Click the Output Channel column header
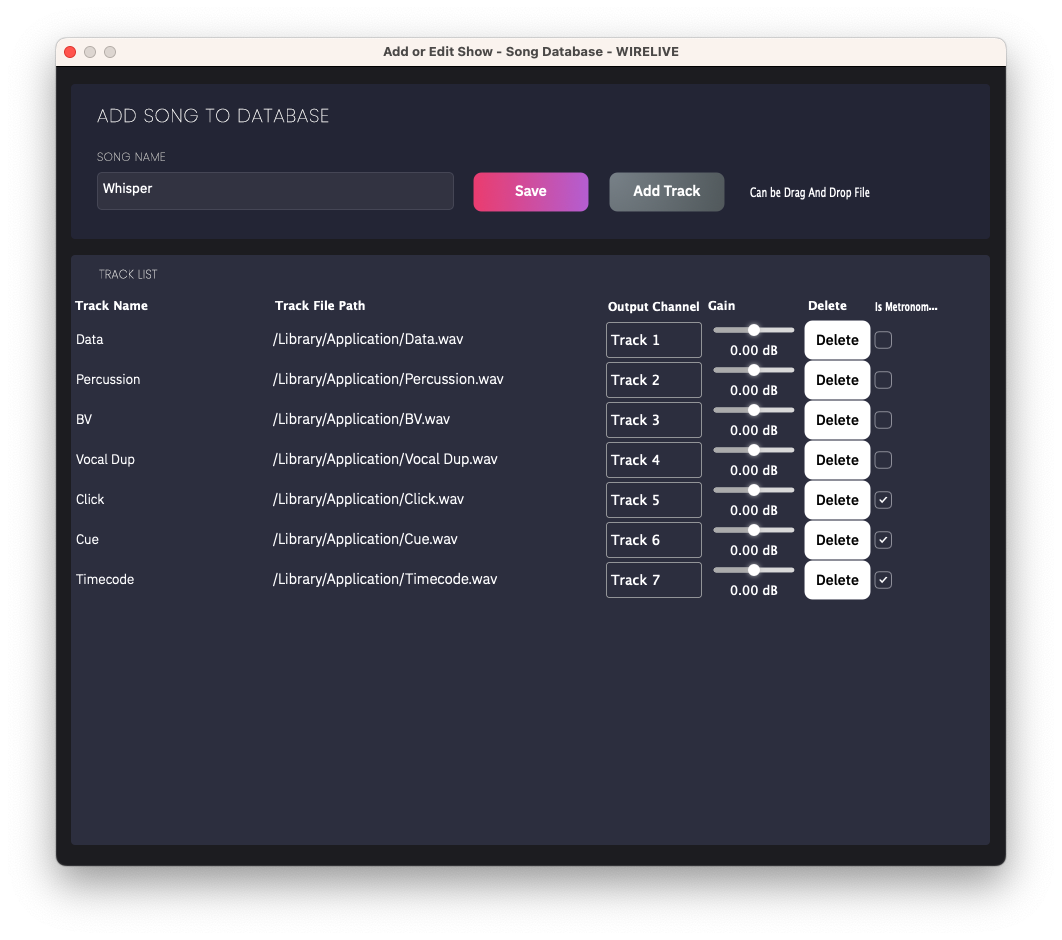1062x940 pixels. pos(653,306)
